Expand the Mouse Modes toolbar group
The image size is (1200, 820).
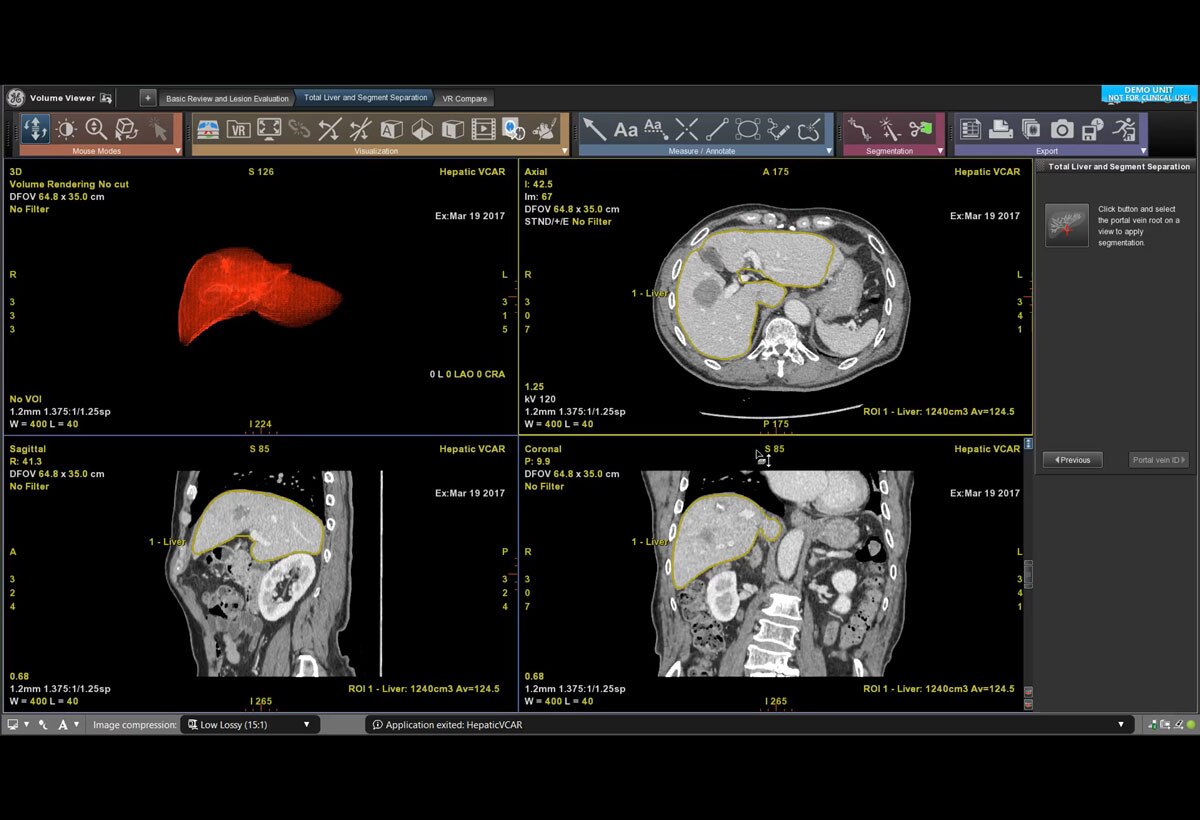point(178,151)
